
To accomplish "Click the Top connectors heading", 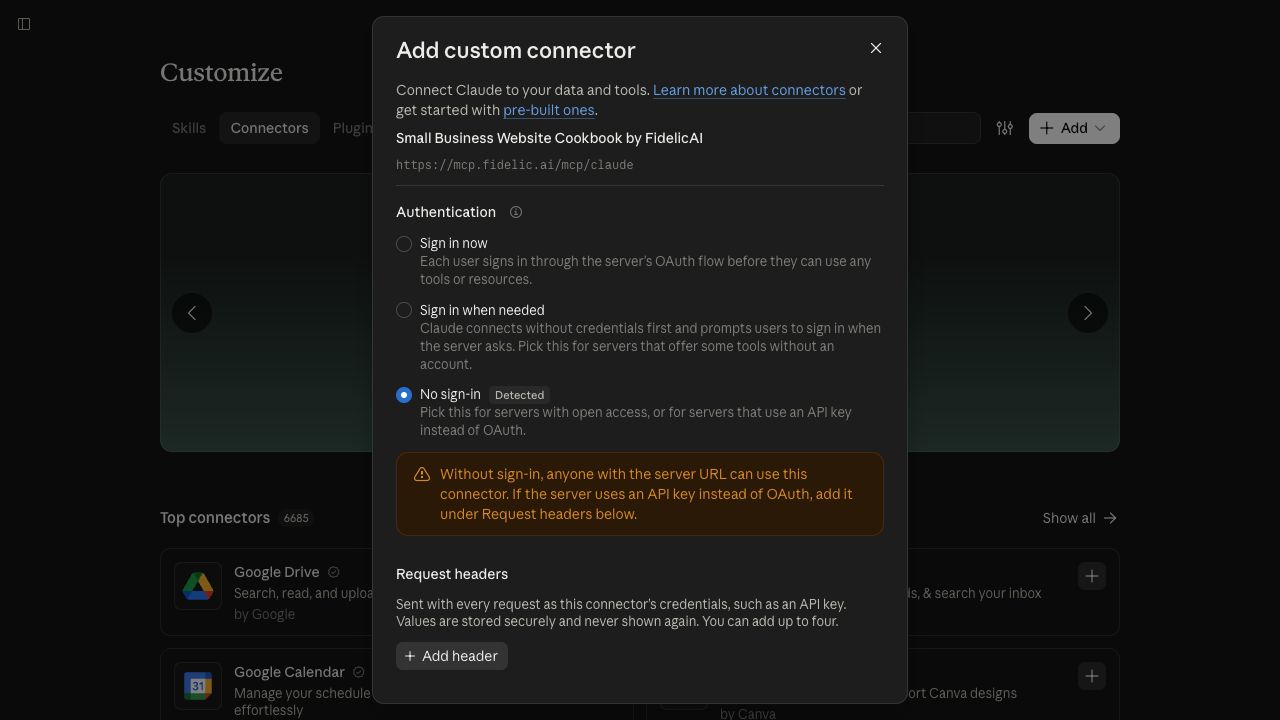I will click(x=215, y=518).
